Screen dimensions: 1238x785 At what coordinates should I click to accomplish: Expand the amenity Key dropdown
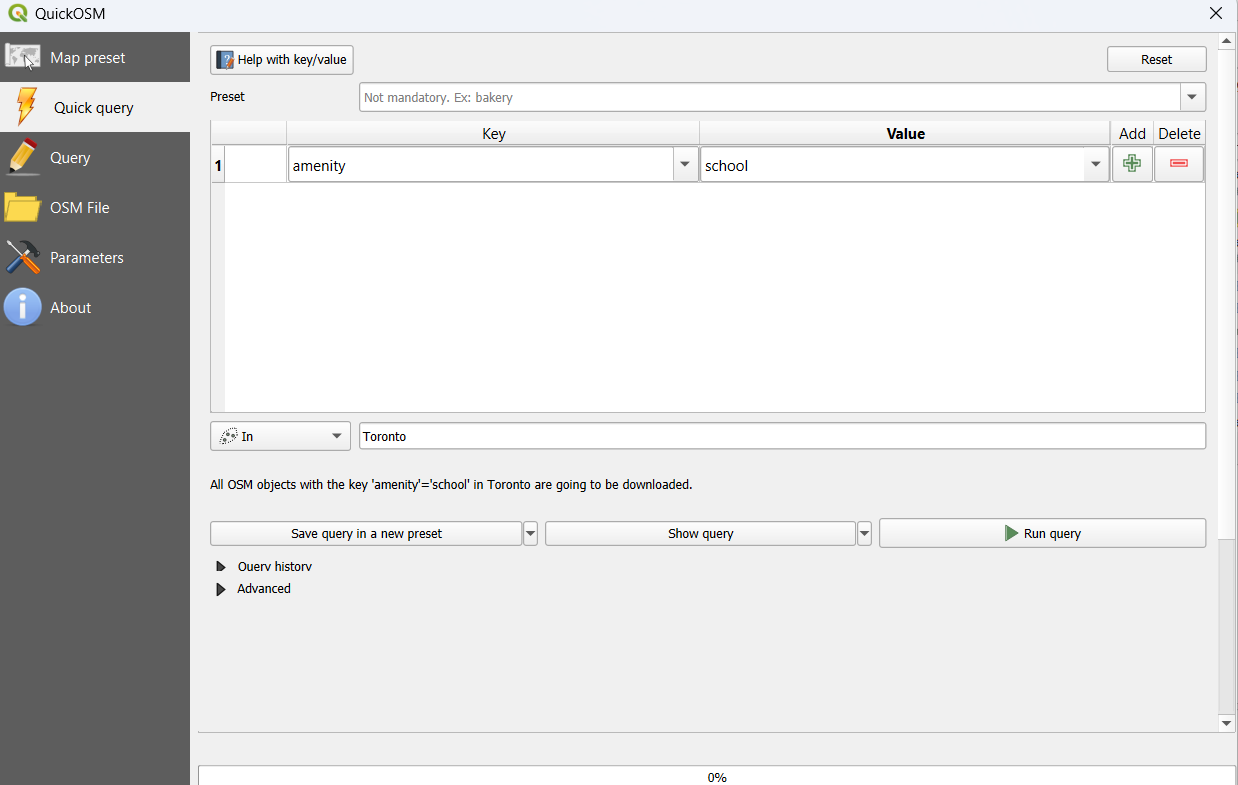(685, 165)
